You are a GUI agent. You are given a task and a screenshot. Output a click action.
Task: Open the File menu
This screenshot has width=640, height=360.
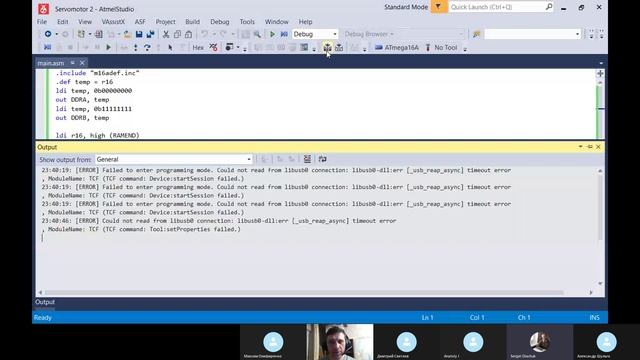click(x=42, y=22)
